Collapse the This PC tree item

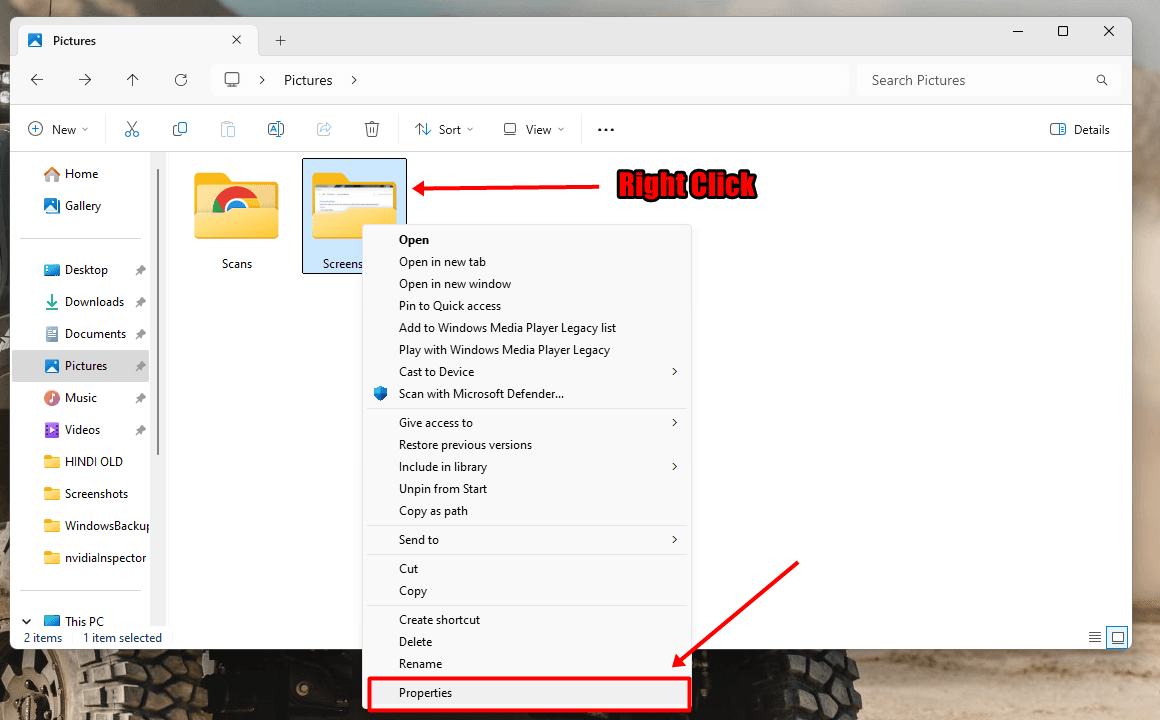[26, 621]
